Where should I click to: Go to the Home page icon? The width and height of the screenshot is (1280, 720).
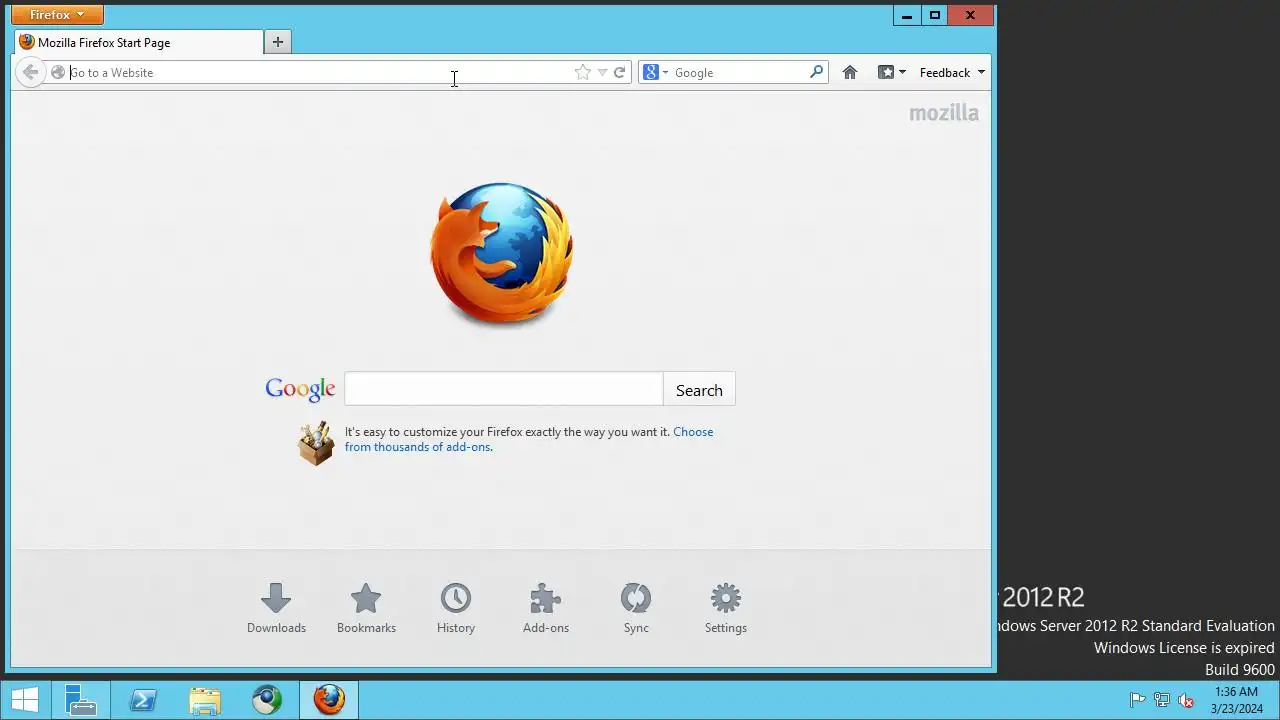click(x=850, y=72)
